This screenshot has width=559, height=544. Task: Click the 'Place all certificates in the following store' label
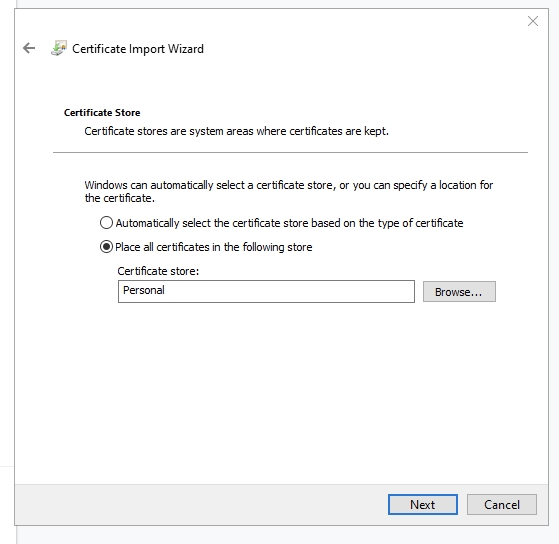[x=214, y=247]
